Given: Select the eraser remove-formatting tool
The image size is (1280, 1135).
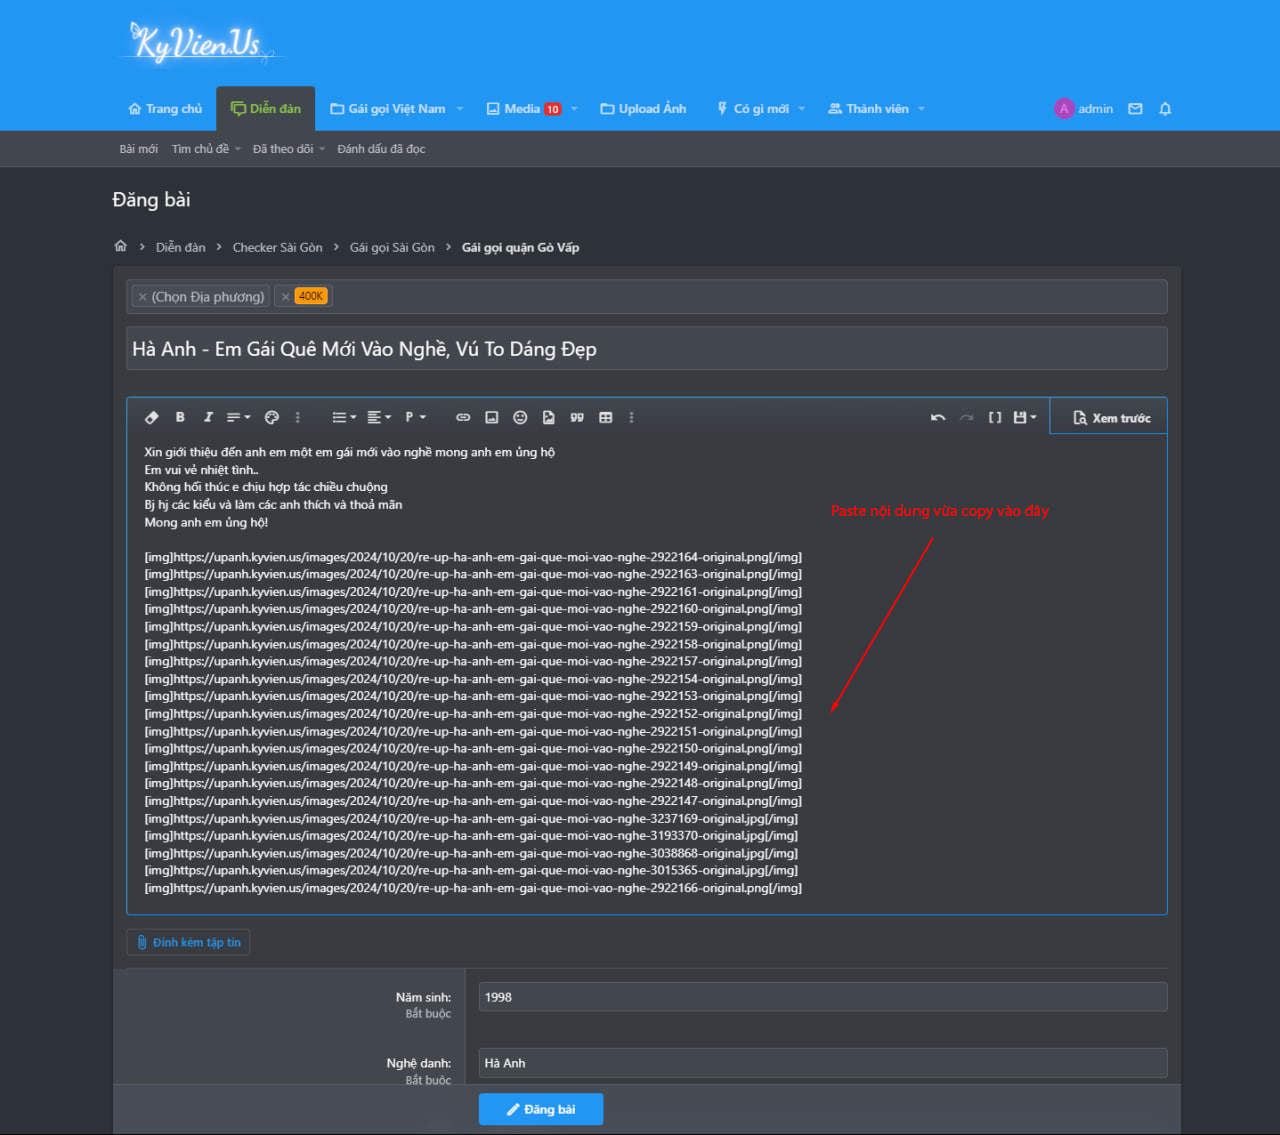Looking at the screenshot, I should (x=152, y=417).
